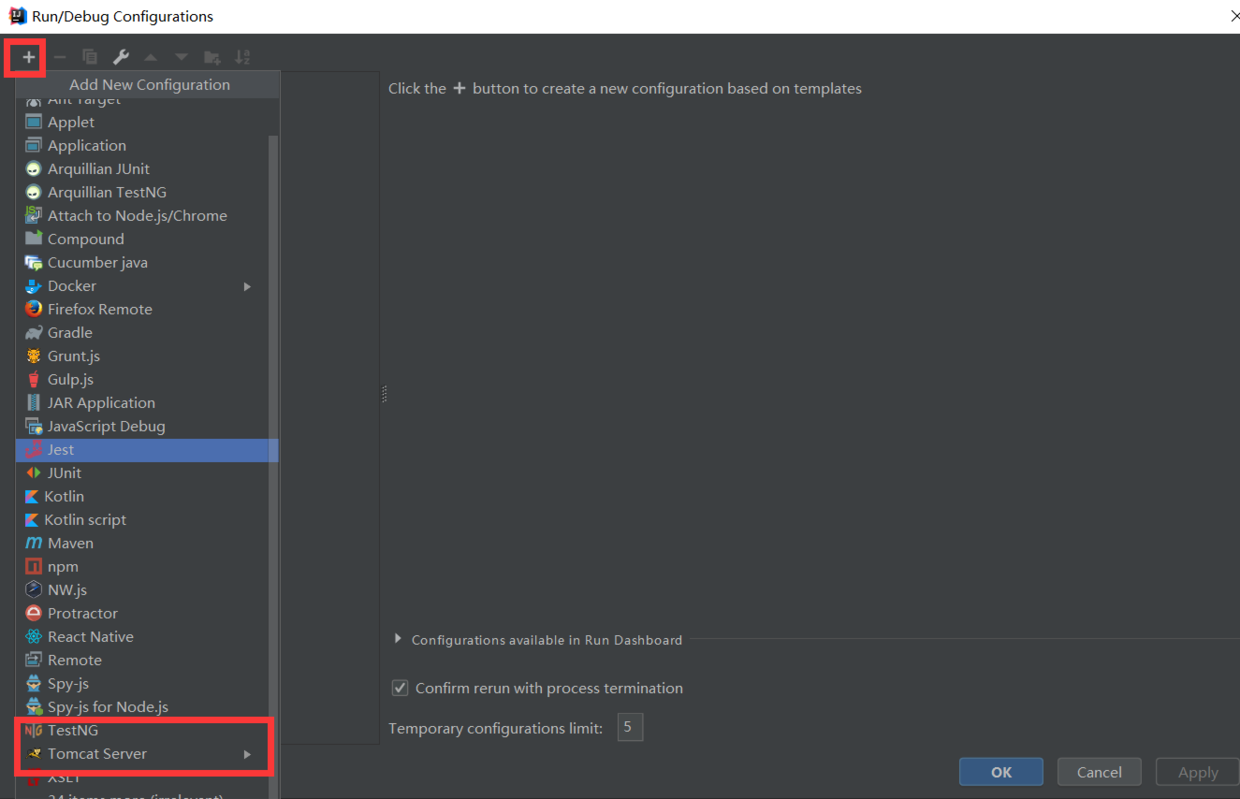The height and width of the screenshot is (799, 1240).
Task: Click the Gradle elephant icon
Action: pyautogui.click(x=33, y=332)
